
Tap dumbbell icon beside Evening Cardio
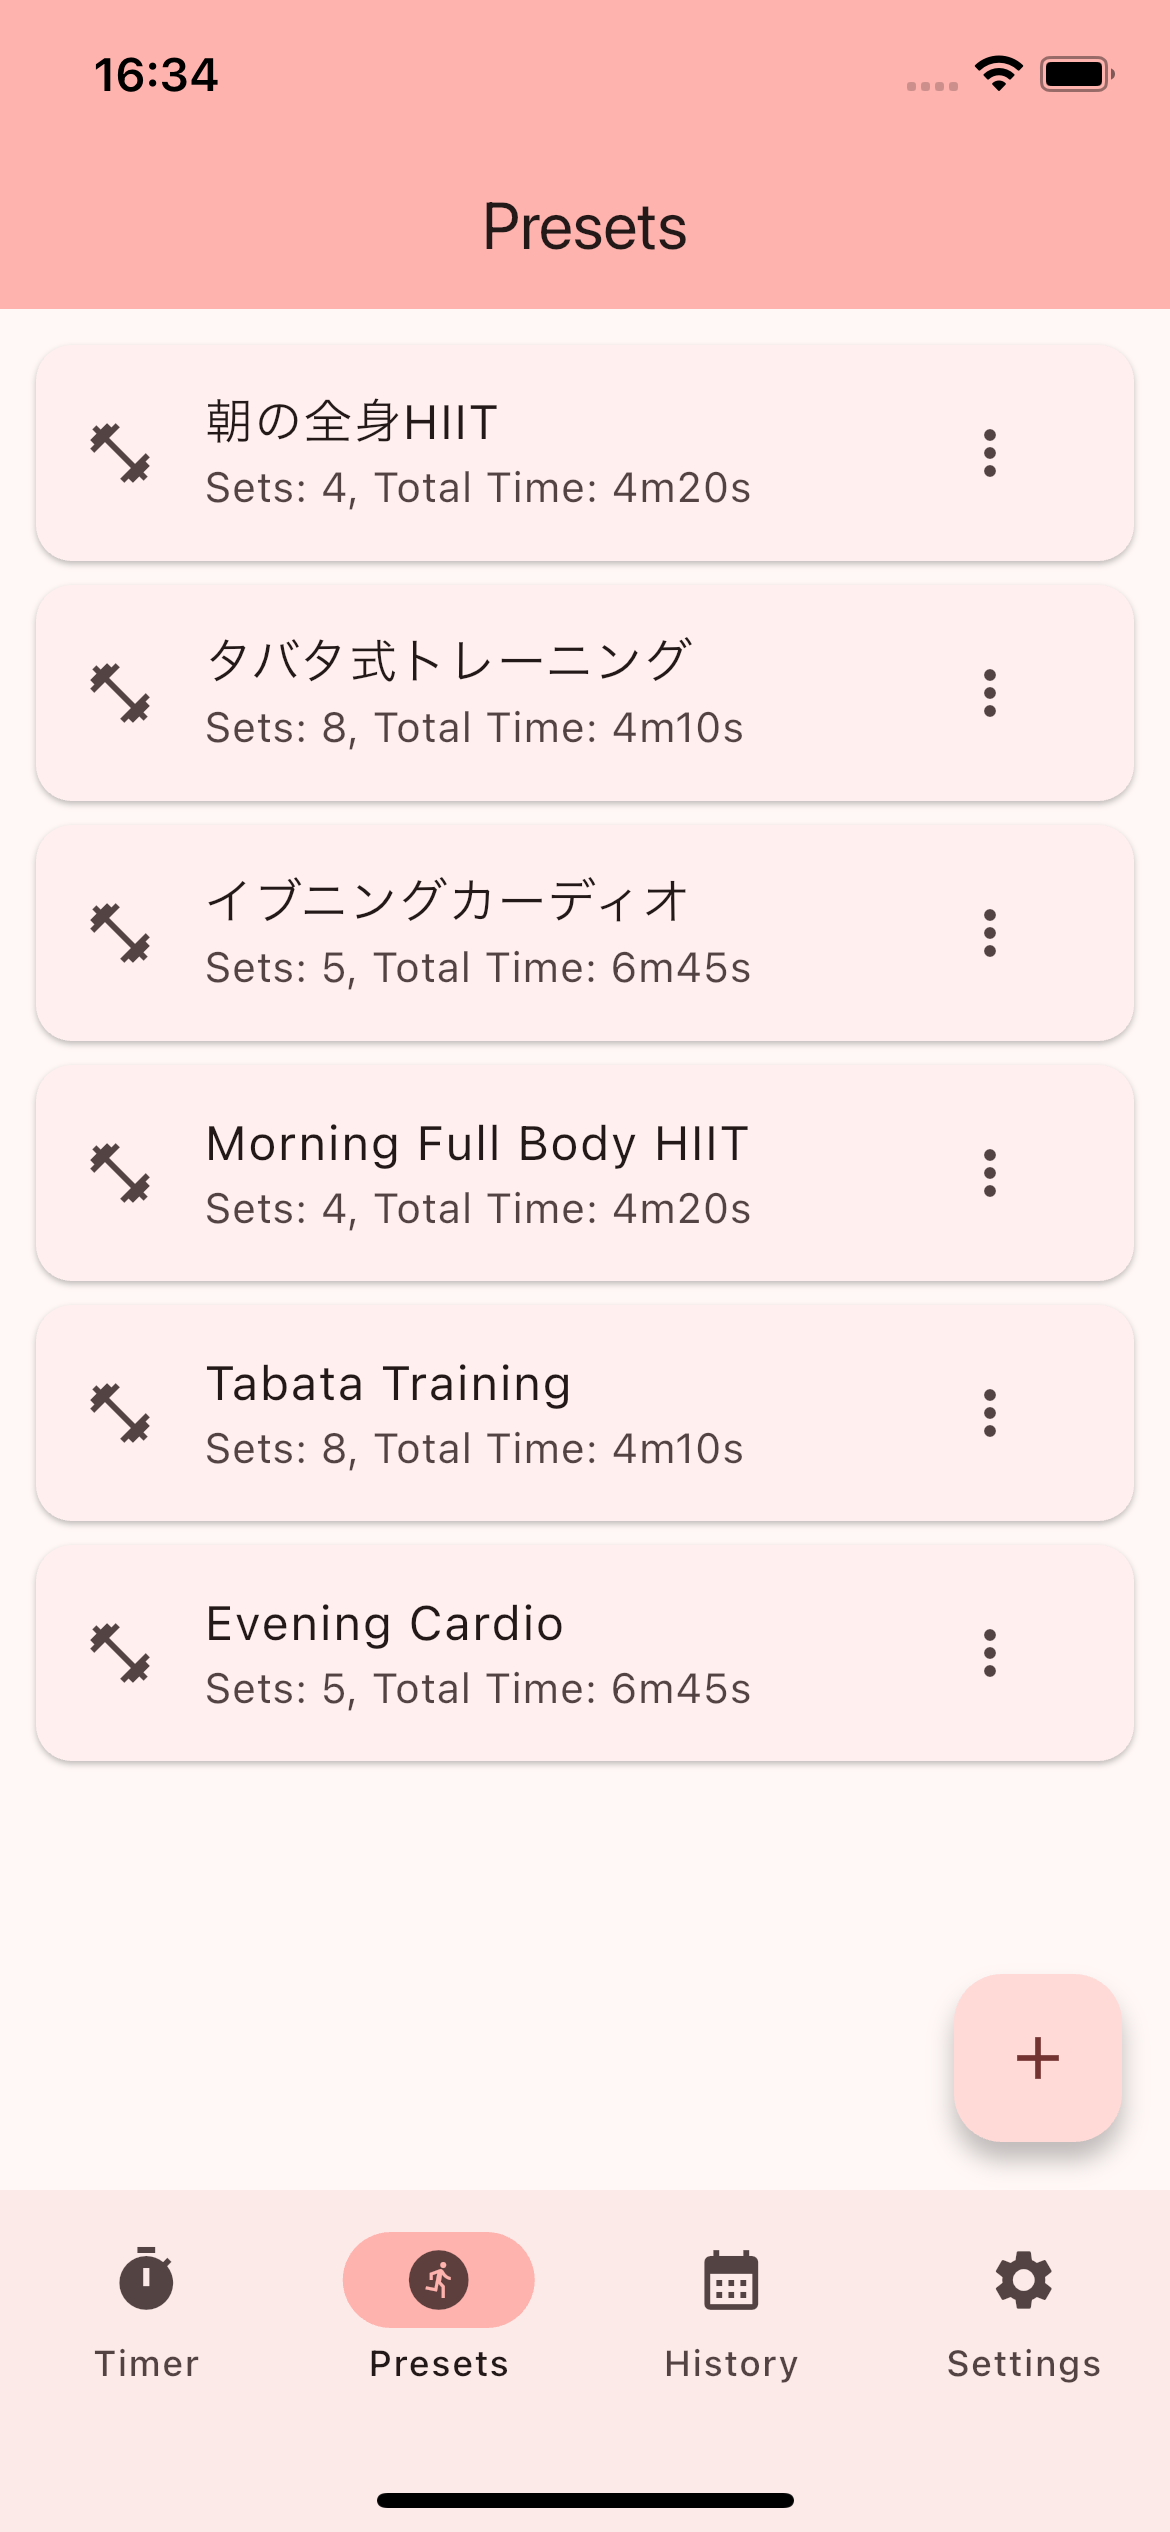tap(121, 1653)
